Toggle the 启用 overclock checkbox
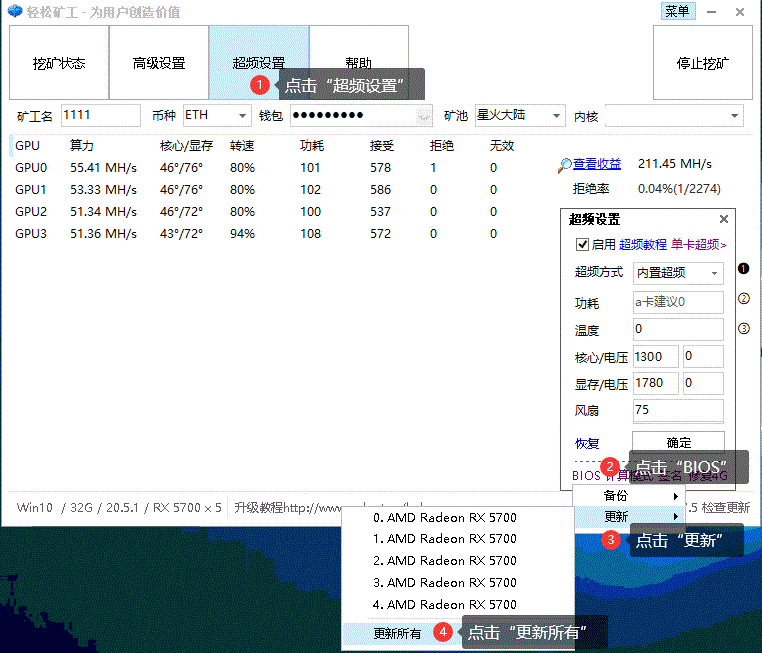This screenshot has width=762, height=653. point(582,244)
